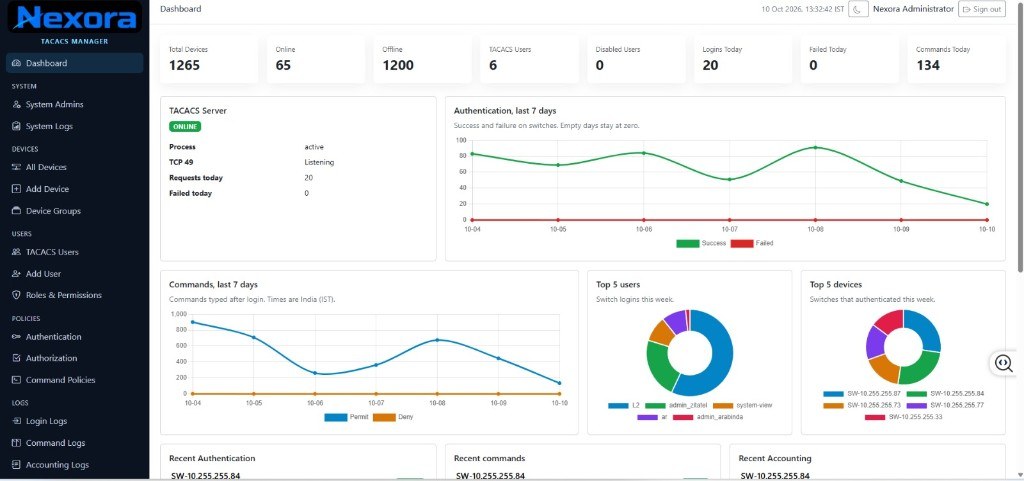This screenshot has width=1024, height=481.
Task: Go to Roles & Permissions
Action: pyautogui.click(x=74, y=295)
